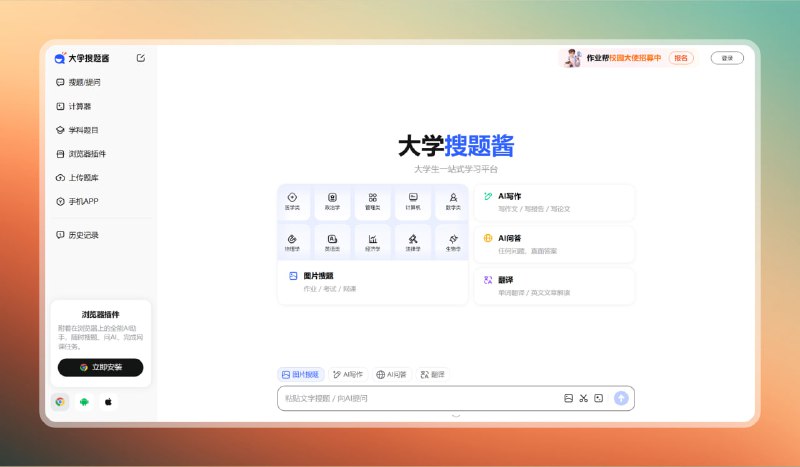Open the 作业帮校园大使招募中 banner
Screen dimensions: 800x467
pyautogui.click(x=629, y=58)
